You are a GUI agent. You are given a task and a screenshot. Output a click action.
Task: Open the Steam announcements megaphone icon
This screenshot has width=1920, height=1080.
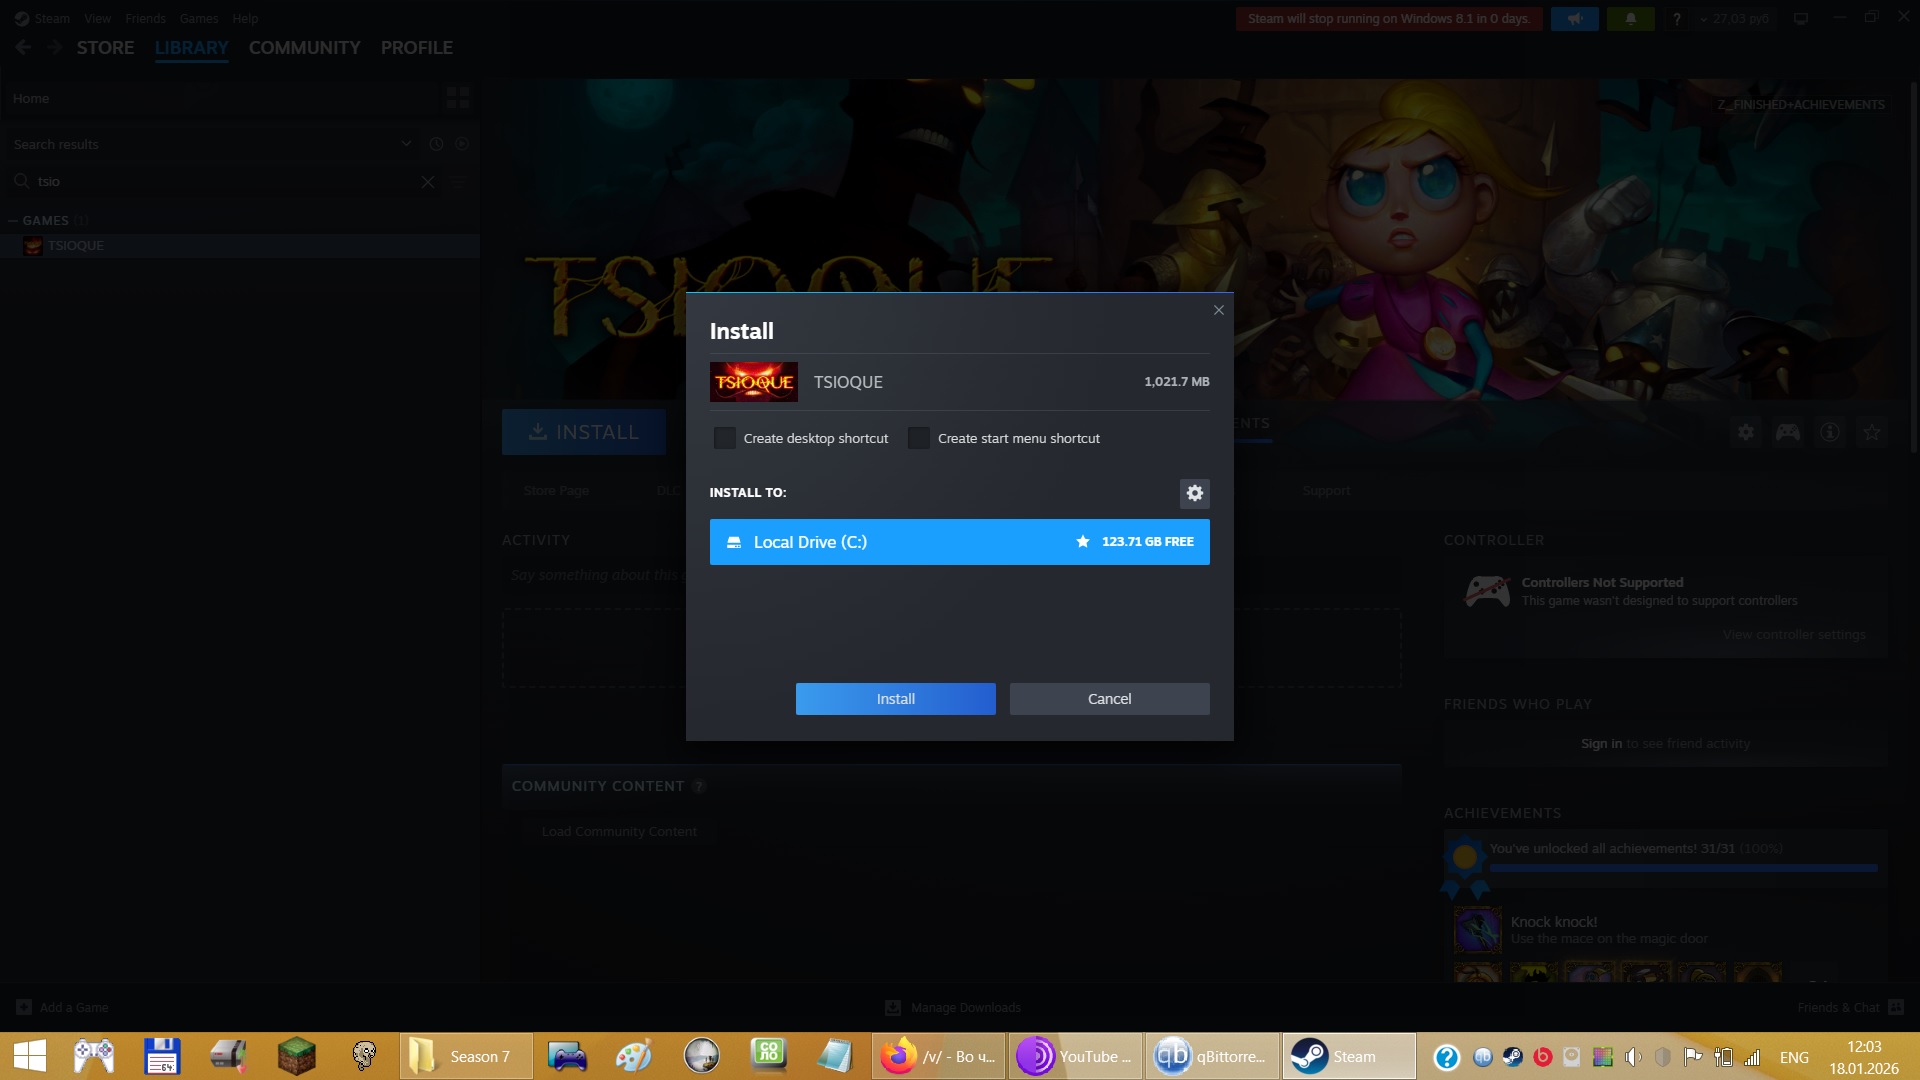tap(1574, 19)
